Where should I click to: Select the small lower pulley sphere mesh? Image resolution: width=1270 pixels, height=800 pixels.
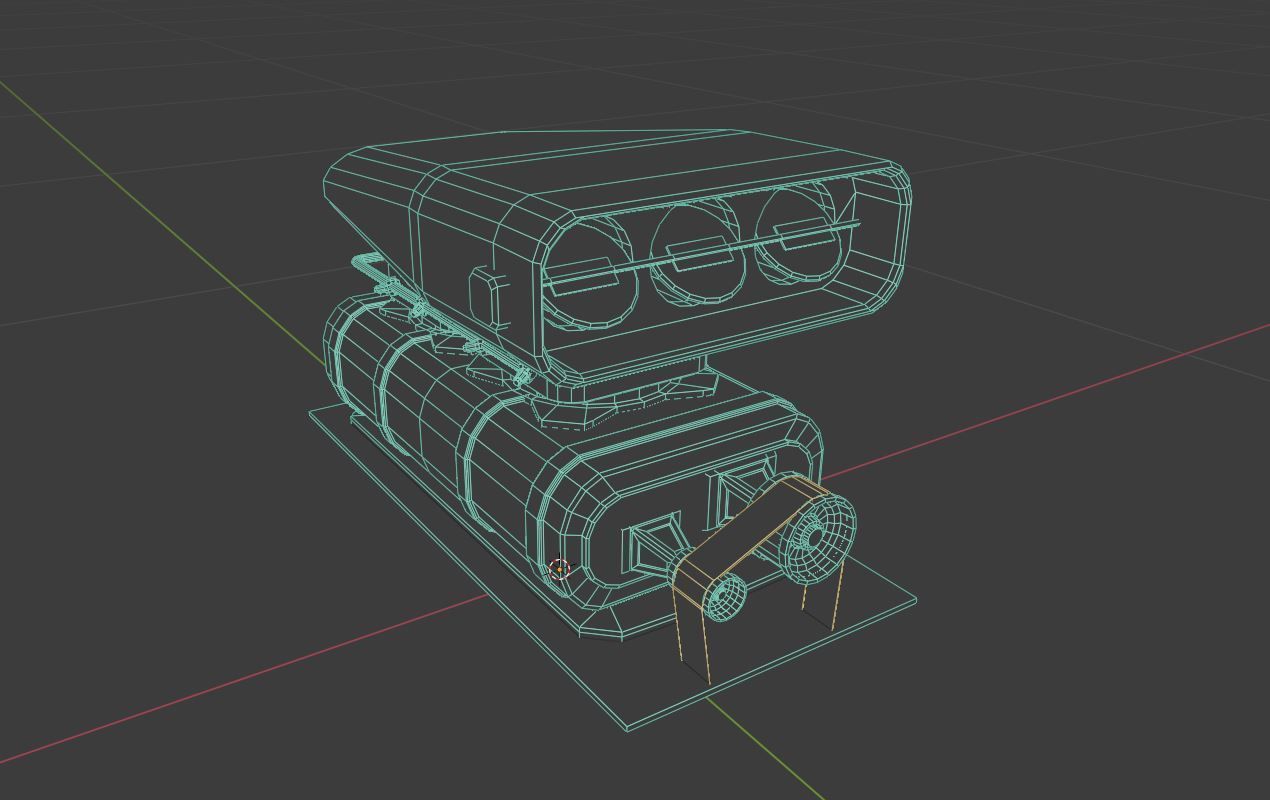click(725, 597)
